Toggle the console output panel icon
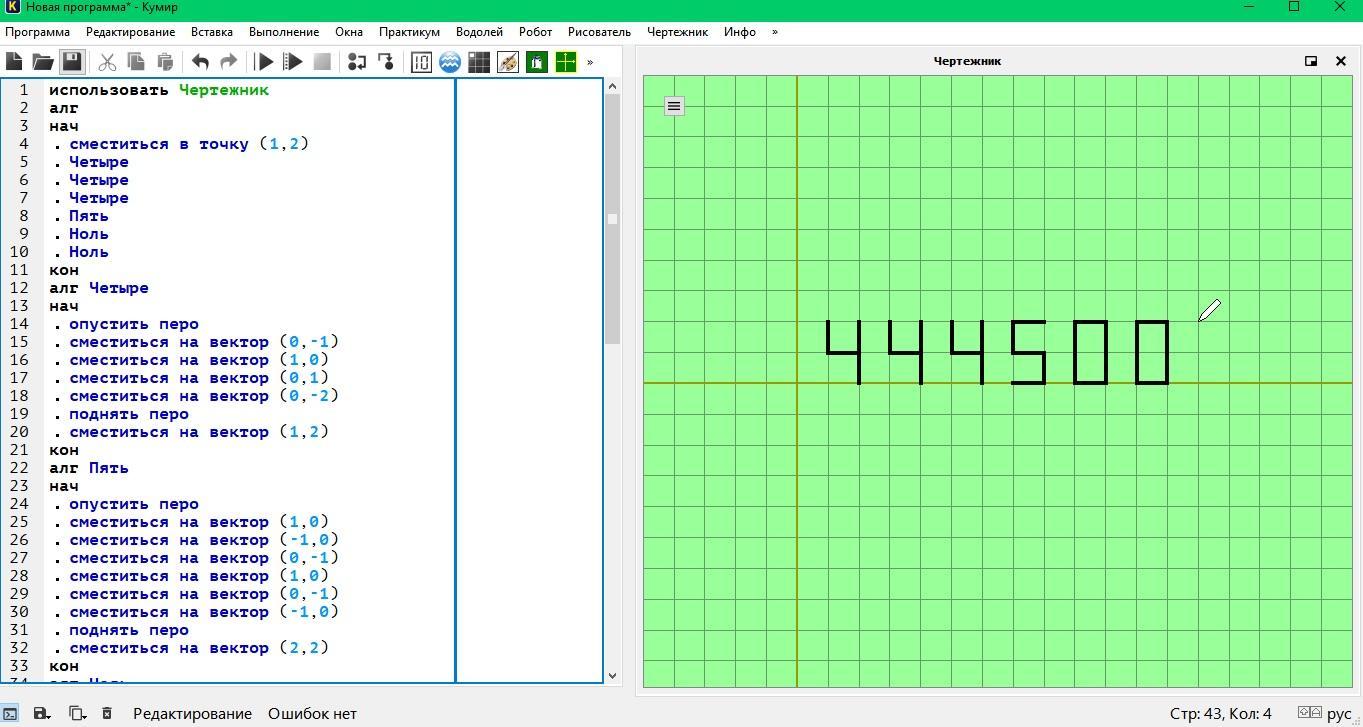This screenshot has height=727, width=1363. point(10,713)
